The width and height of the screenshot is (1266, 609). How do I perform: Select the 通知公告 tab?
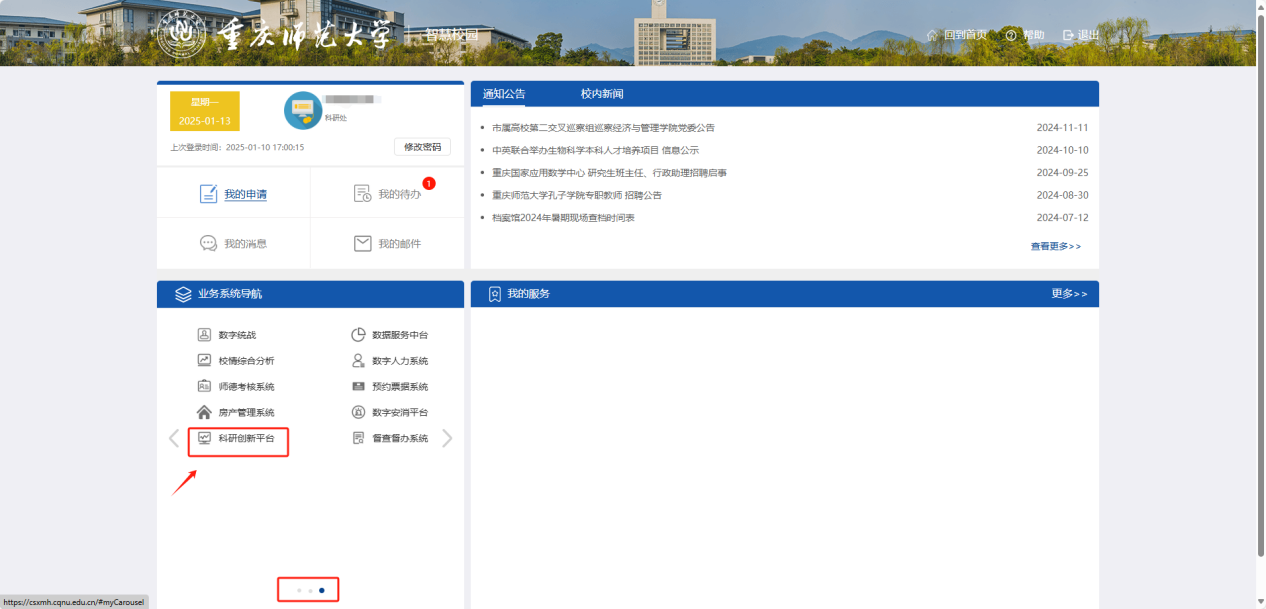[x=504, y=94]
